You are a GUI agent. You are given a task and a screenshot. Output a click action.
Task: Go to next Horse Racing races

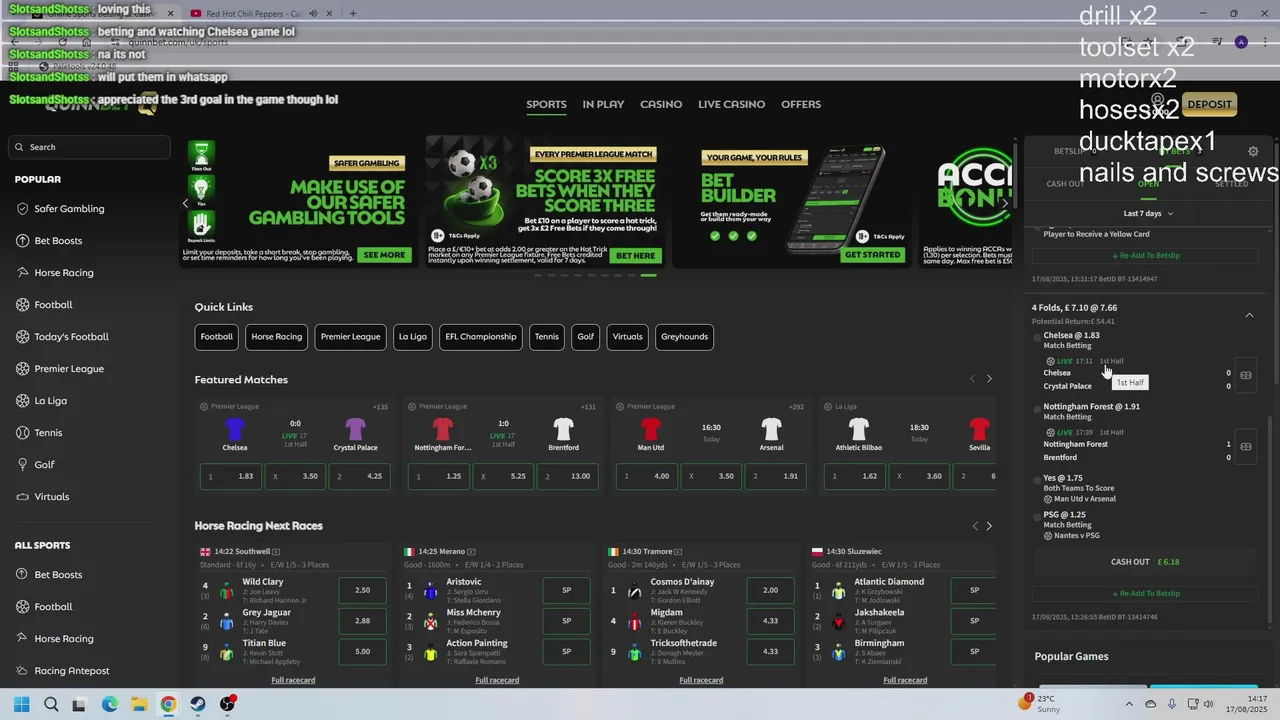pyautogui.click(x=989, y=526)
